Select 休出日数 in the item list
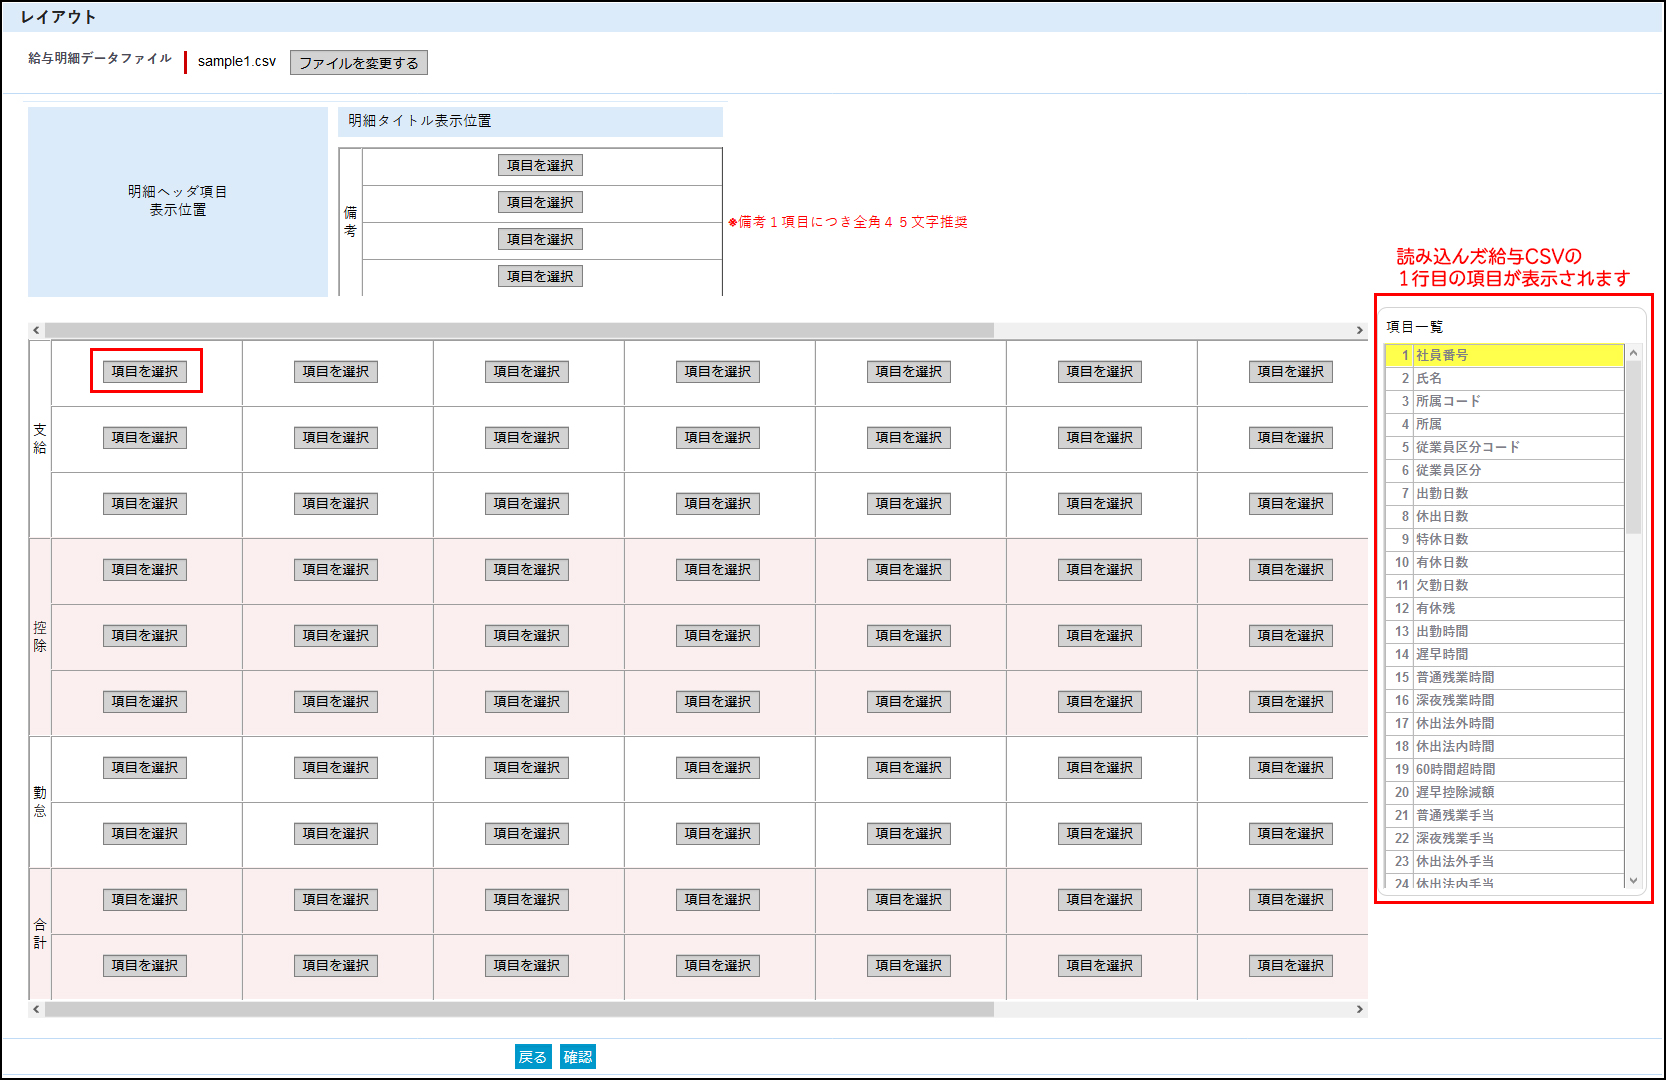This screenshot has width=1666, height=1080. tap(1504, 516)
